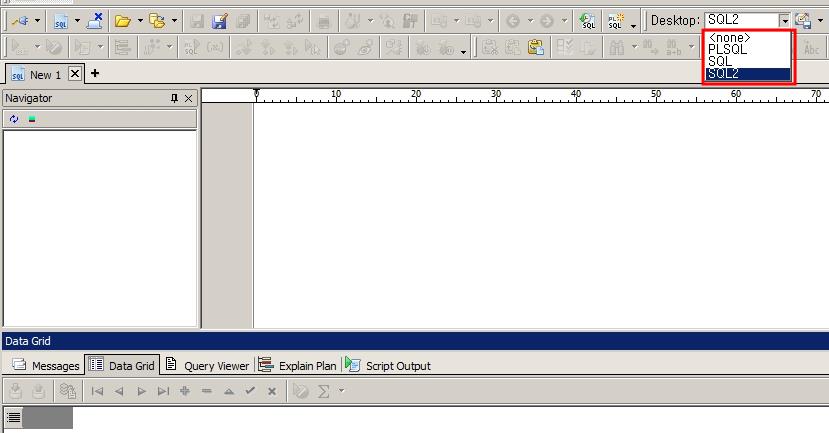829x433 pixels.
Task: Pin the Navigator panel
Action: click(x=174, y=98)
